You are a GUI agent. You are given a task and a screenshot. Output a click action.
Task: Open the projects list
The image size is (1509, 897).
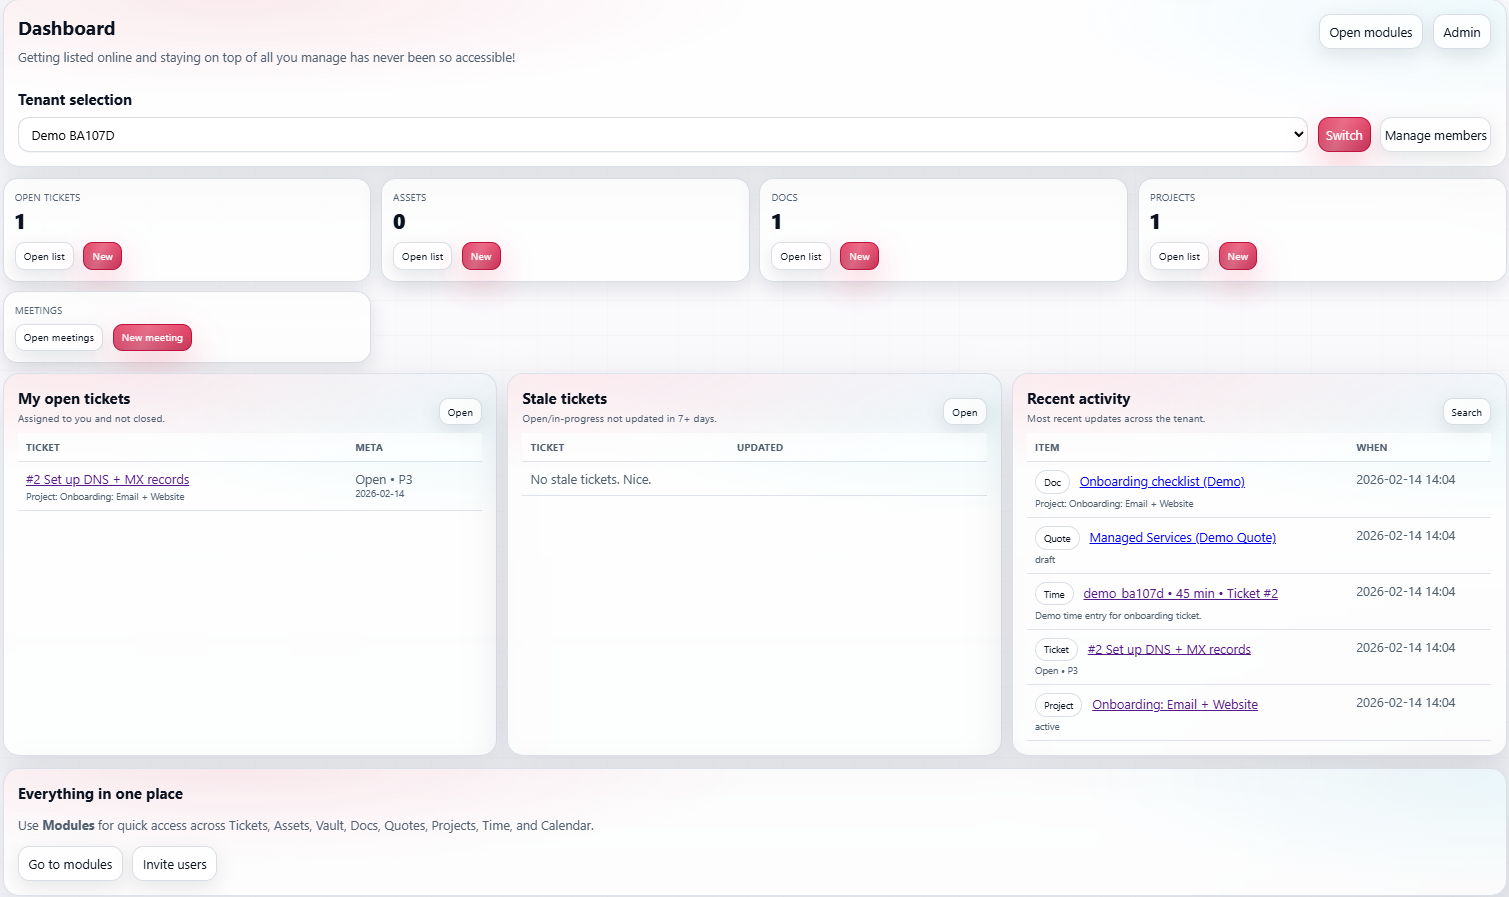pyautogui.click(x=1178, y=256)
